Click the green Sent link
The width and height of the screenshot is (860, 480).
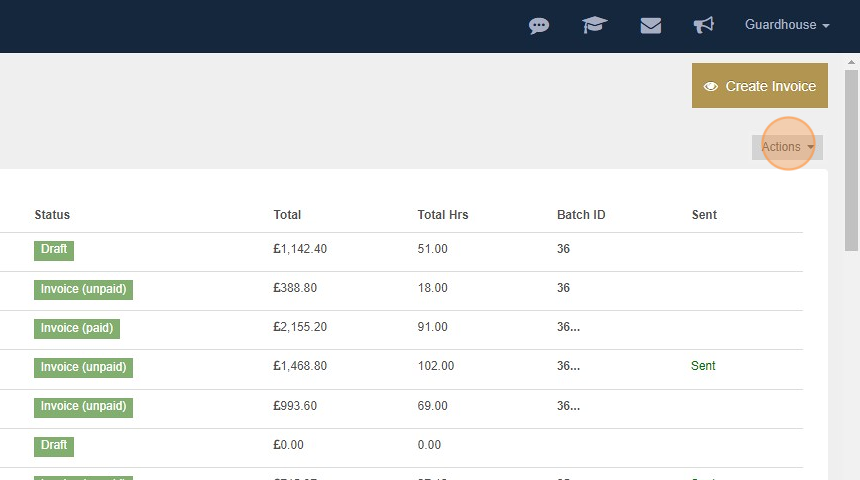(x=703, y=366)
